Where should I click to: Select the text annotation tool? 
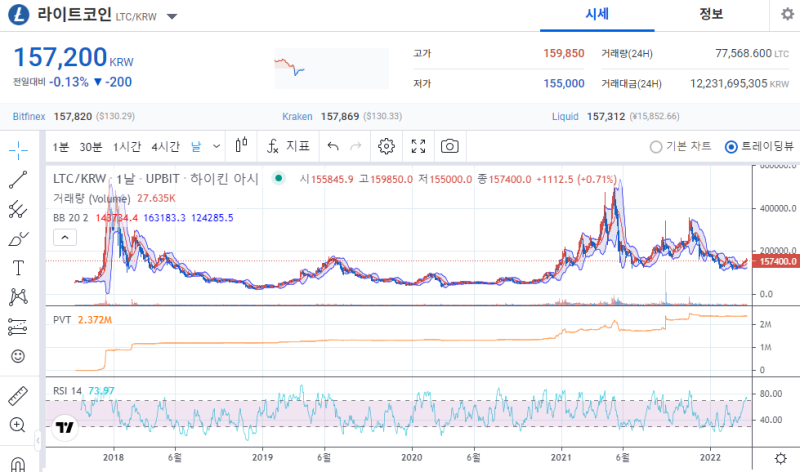coord(18,267)
